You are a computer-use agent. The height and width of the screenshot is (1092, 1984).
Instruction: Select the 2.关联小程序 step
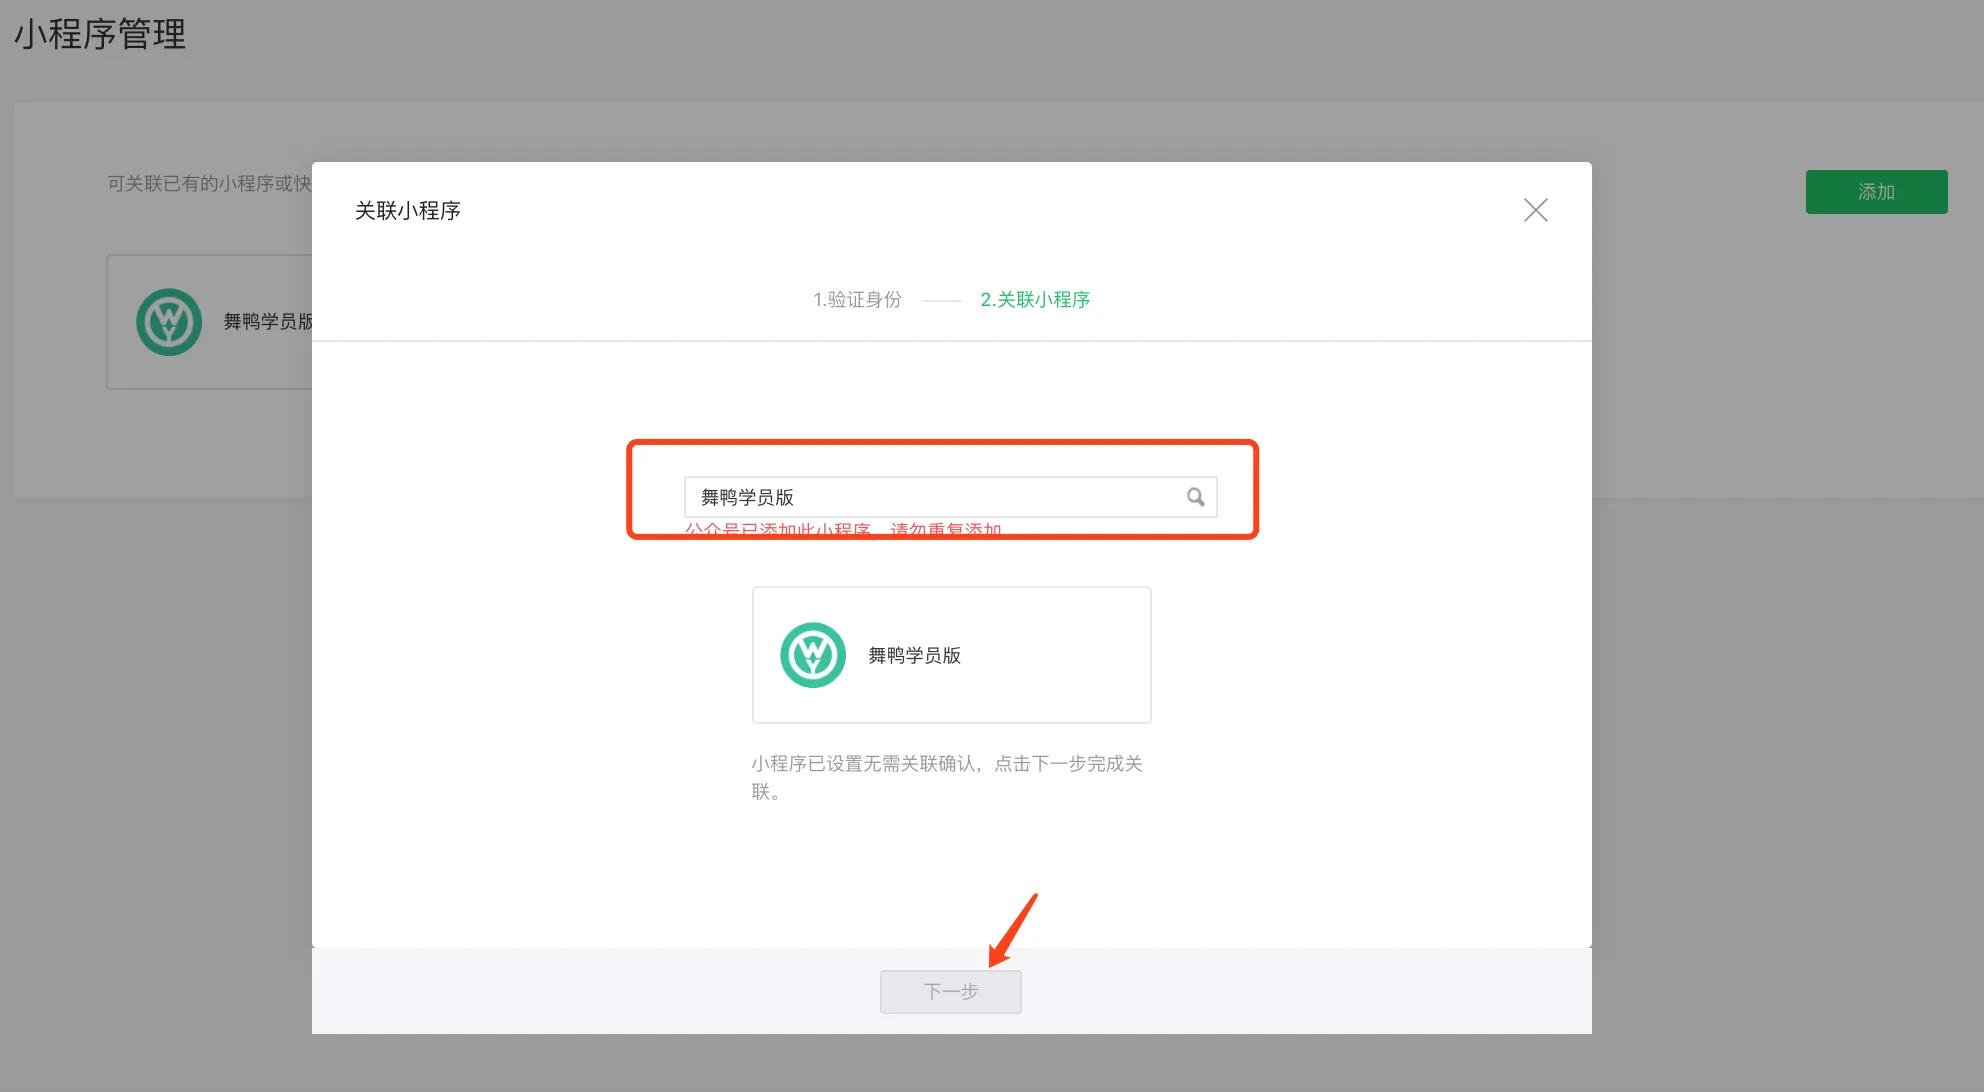[x=1035, y=300]
